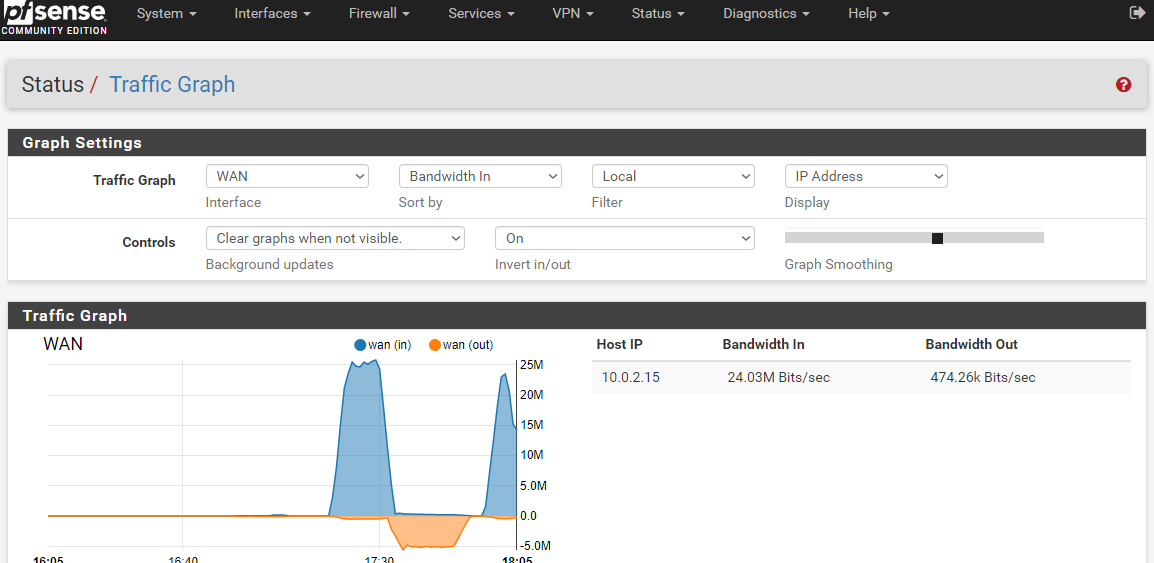The width and height of the screenshot is (1154, 563).
Task: Toggle the wan (in) legend series
Action: point(383,345)
